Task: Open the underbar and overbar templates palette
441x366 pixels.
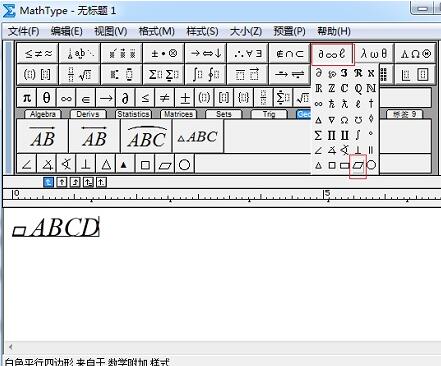Action: 248,74
